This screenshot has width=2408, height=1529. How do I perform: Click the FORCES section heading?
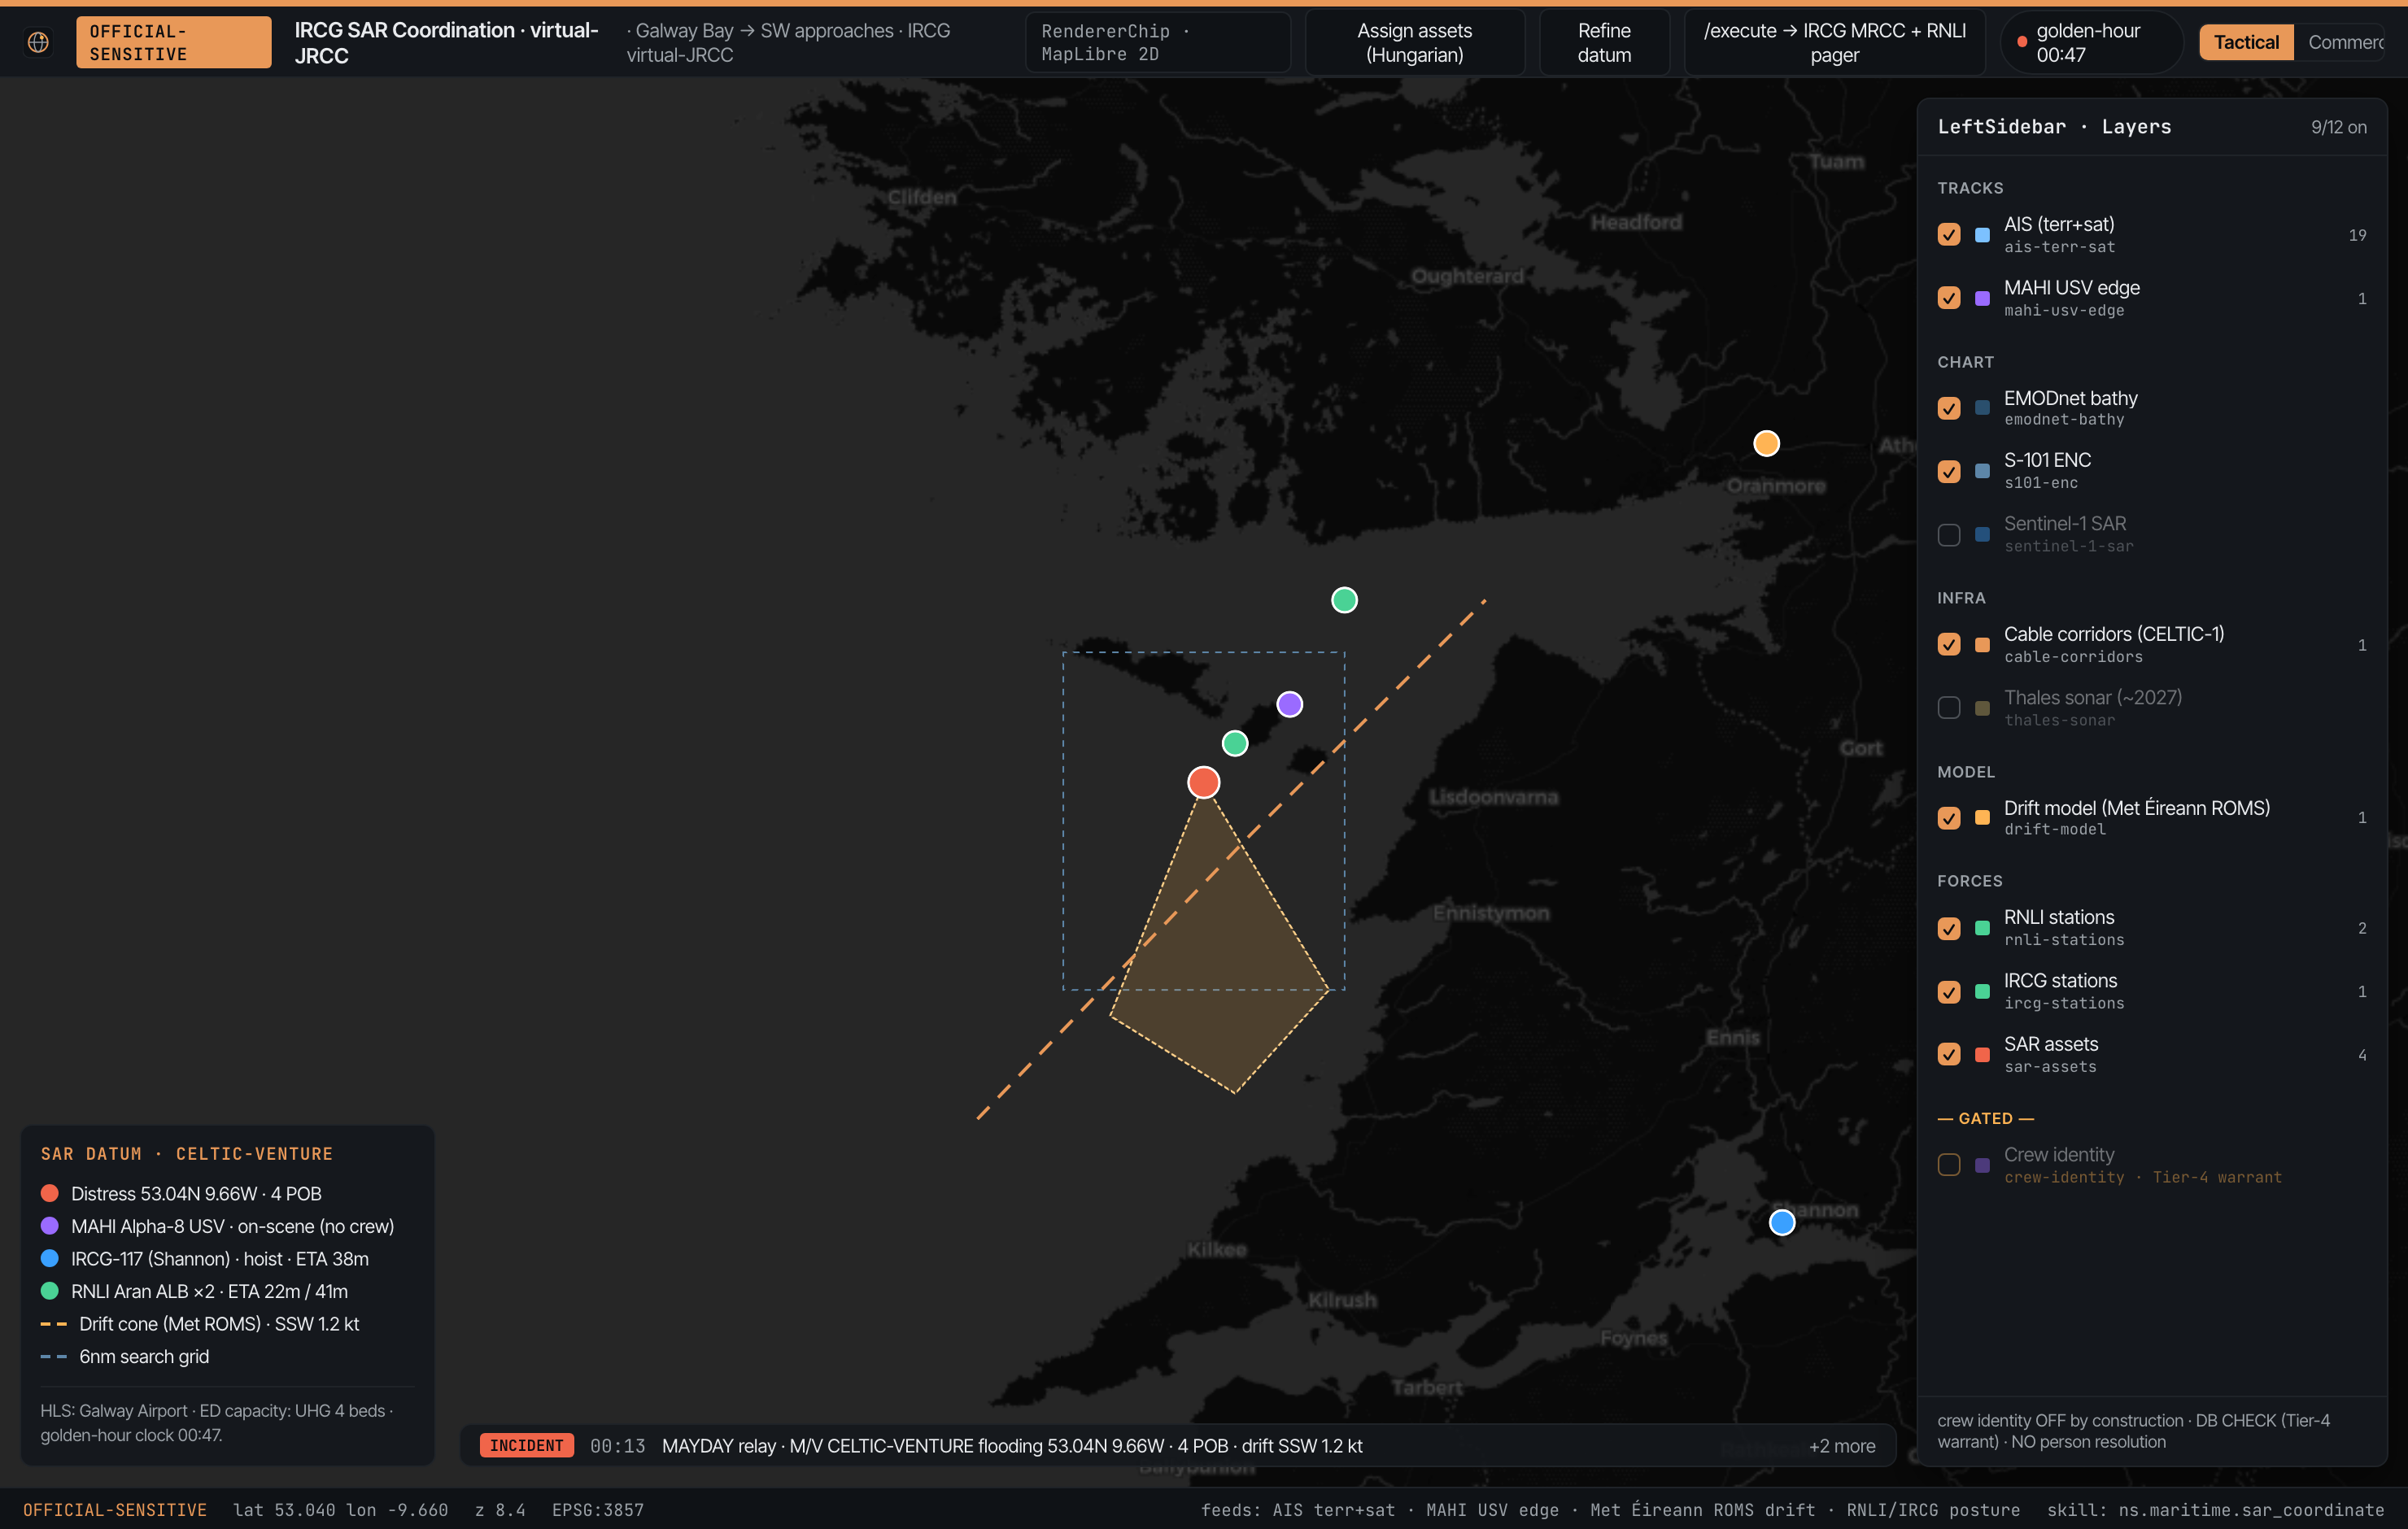tap(1969, 881)
